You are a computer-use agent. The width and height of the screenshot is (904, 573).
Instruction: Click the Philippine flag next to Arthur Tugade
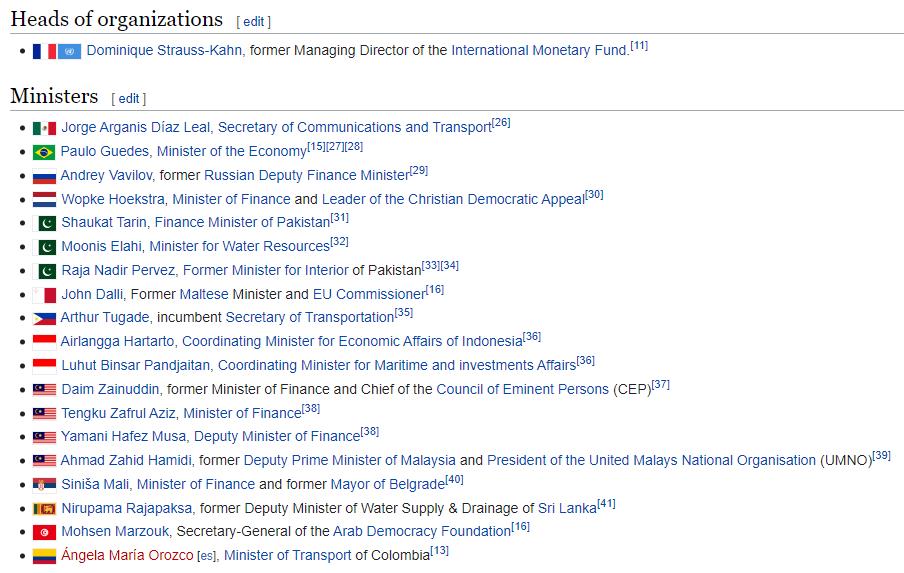[44, 318]
